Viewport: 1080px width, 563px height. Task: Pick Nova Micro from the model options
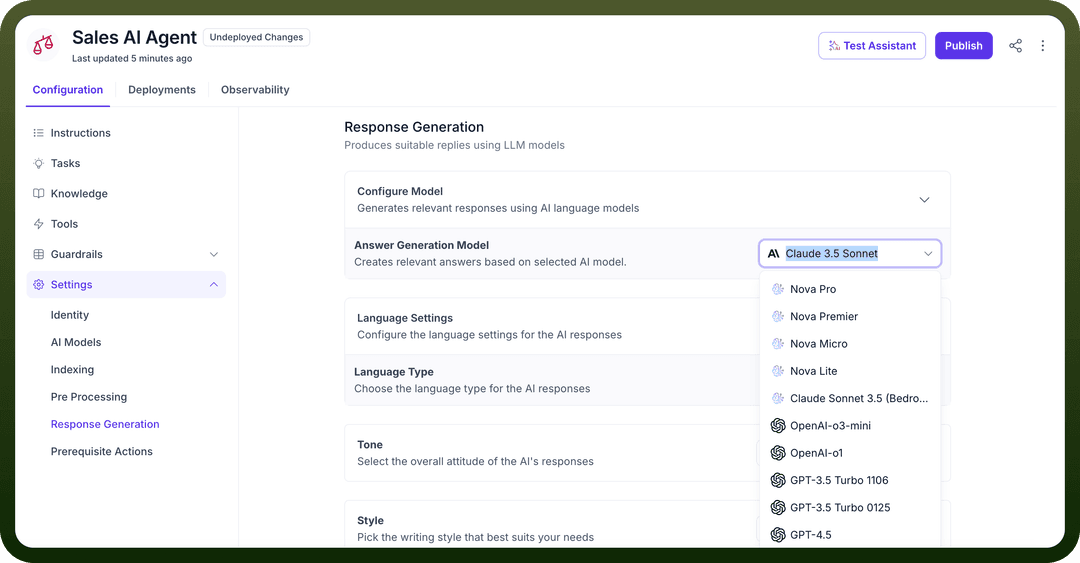tap(850, 344)
